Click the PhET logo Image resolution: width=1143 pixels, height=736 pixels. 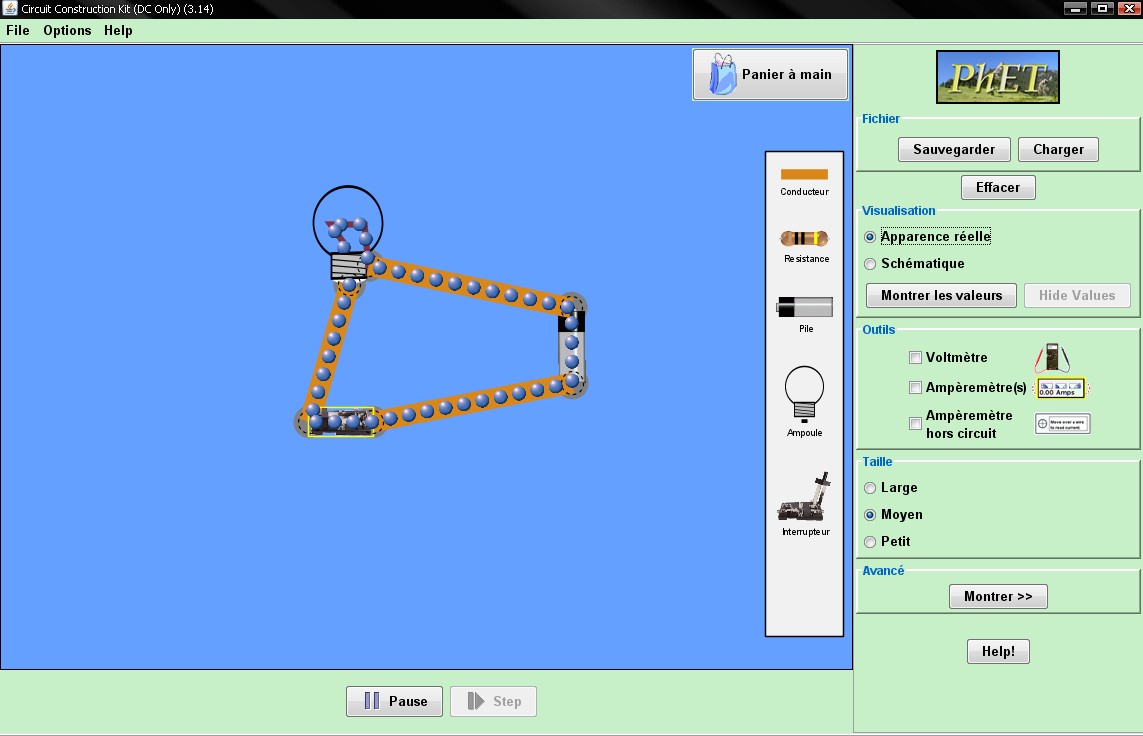coord(997,77)
